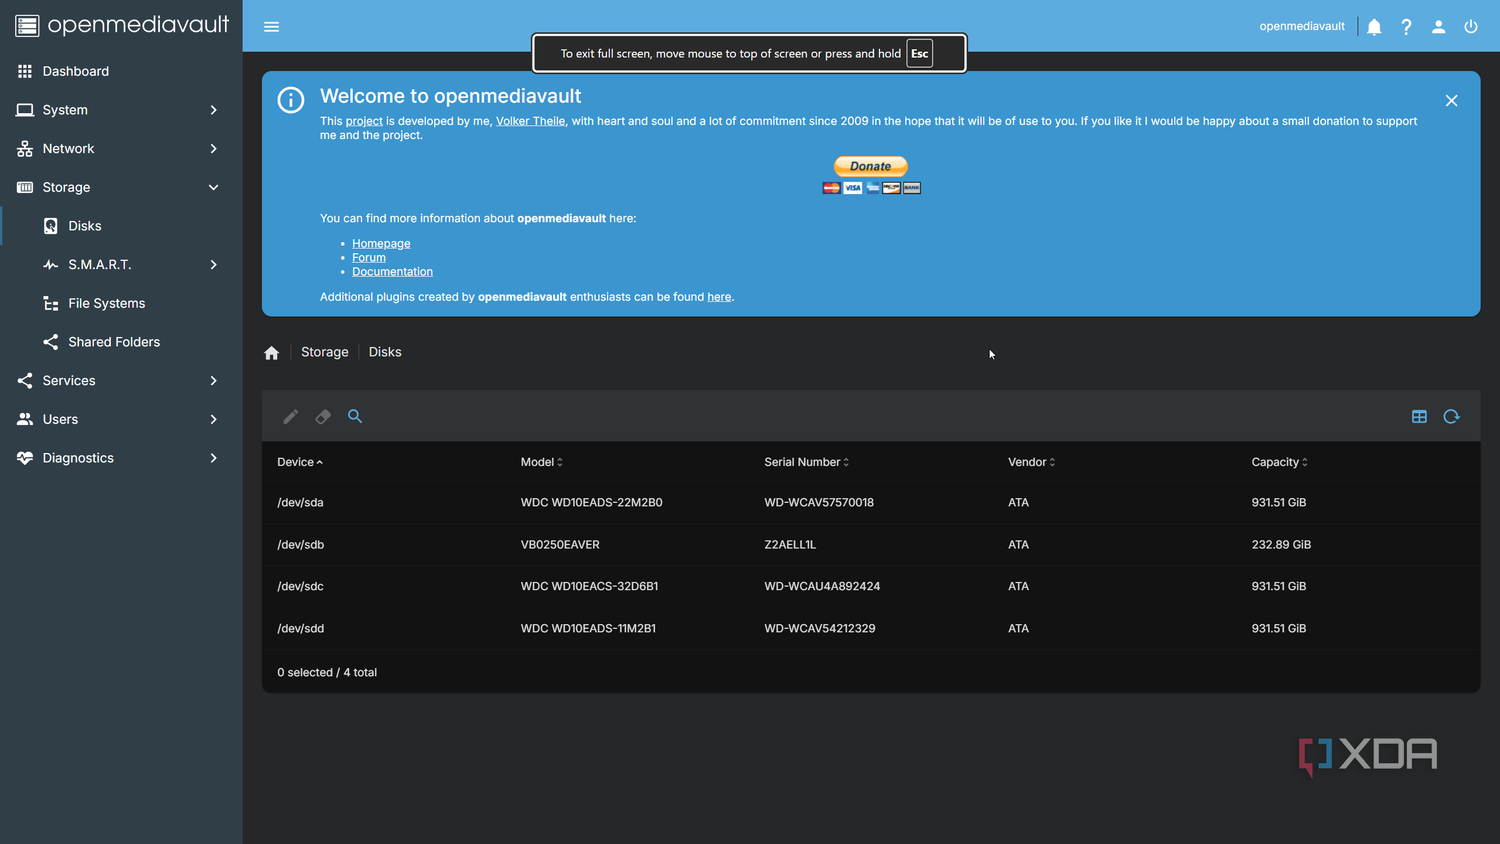Click the File Systems tree icon
Screen dimensions: 1500x844
pos(51,303)
